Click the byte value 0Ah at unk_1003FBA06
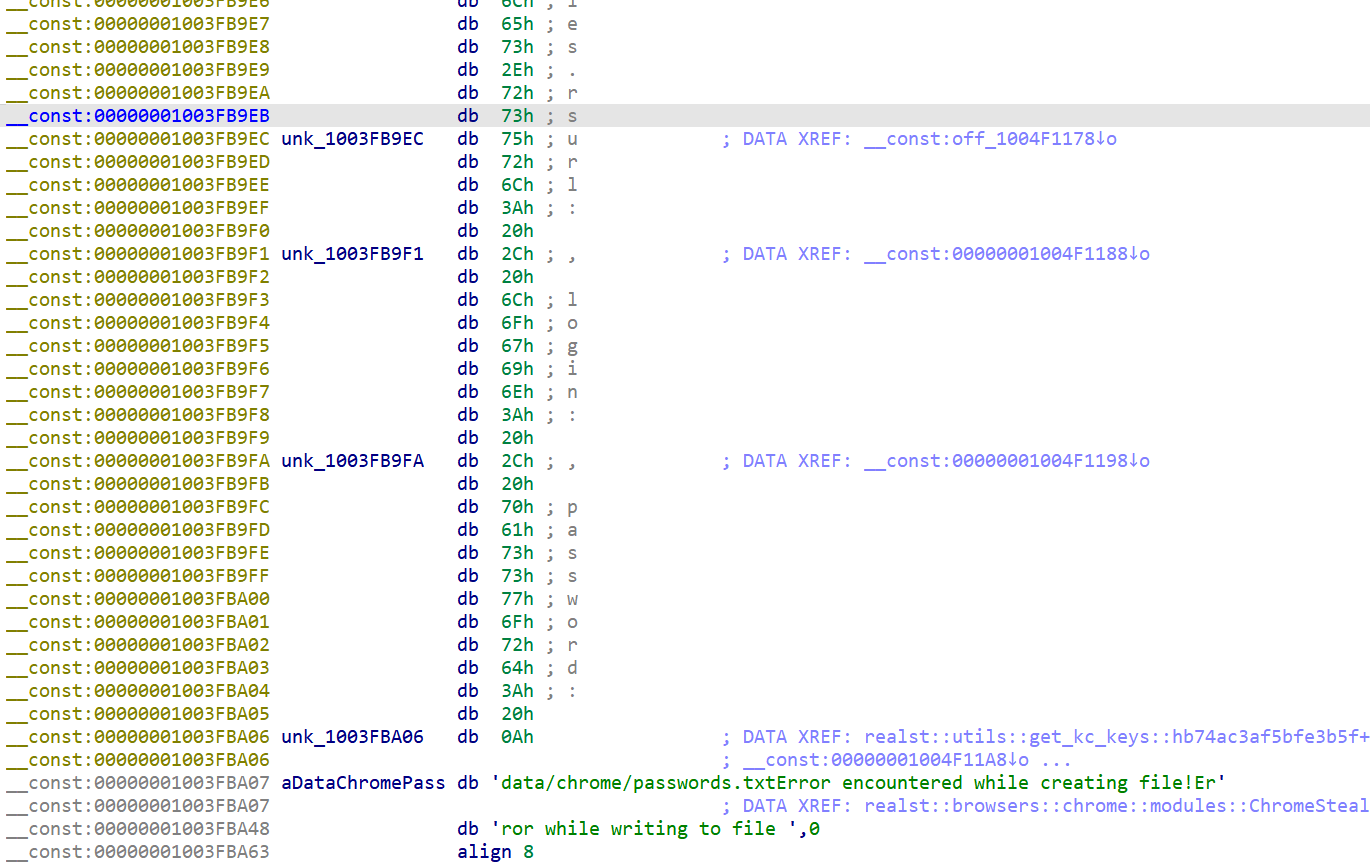Screen dimensions: 1370x865 point(518,736)
